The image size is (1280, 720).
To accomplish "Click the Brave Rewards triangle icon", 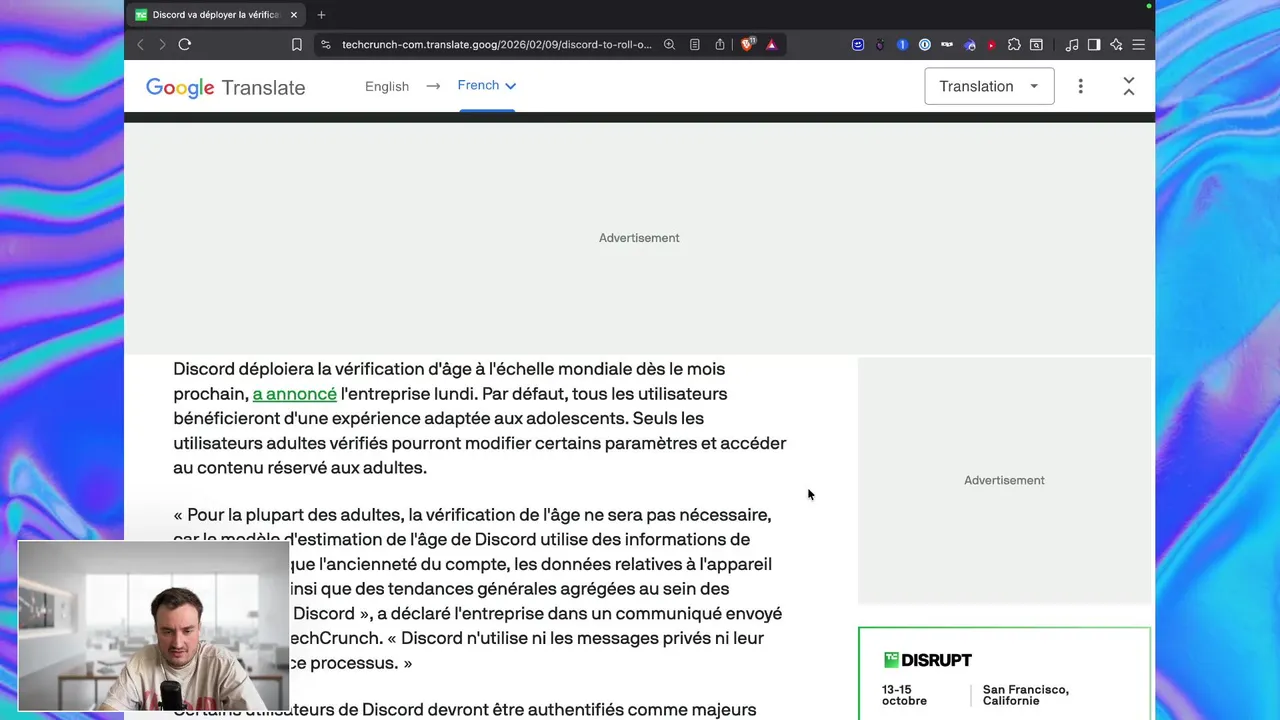I will point(771,45).
